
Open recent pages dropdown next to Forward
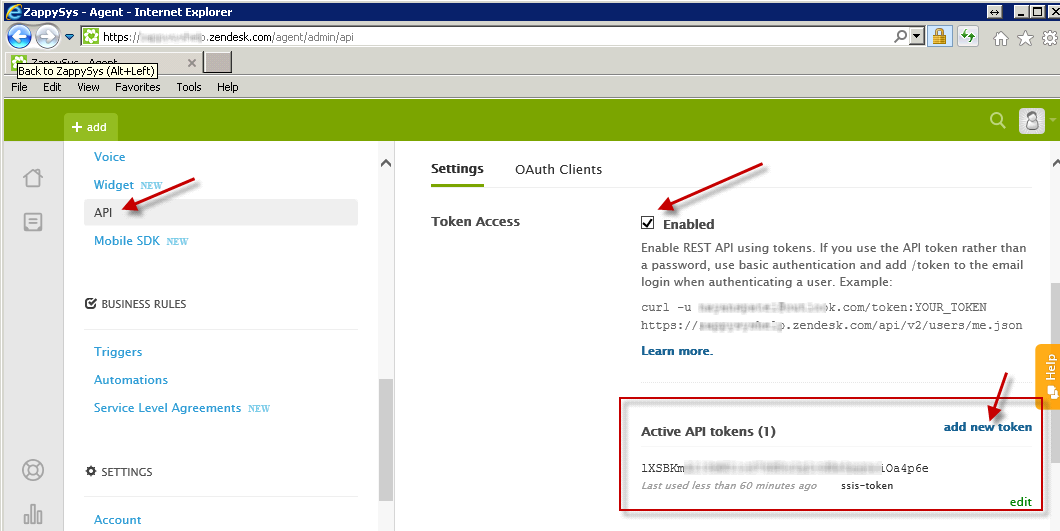[69, 37]
